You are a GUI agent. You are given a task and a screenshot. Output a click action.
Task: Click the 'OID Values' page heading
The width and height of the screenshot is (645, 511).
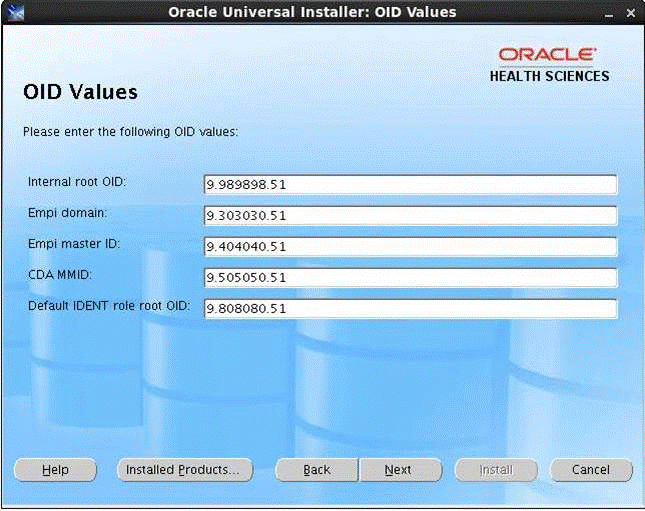(81, 92)
